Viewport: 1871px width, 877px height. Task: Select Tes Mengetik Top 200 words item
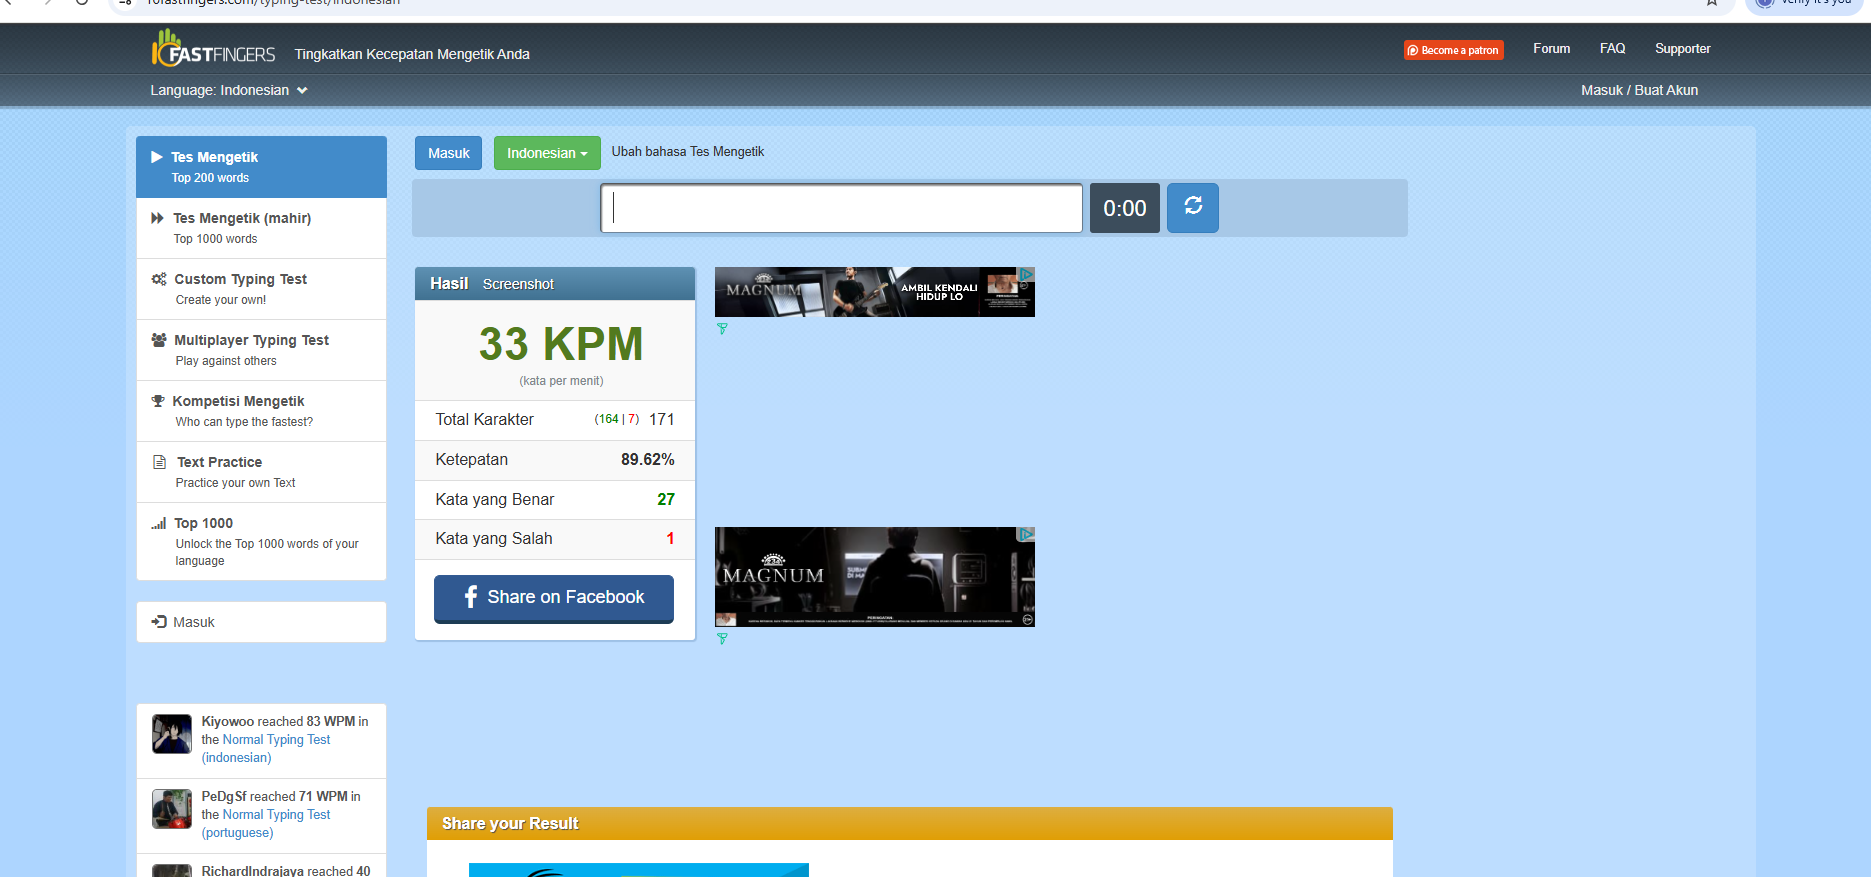(261, 167)
